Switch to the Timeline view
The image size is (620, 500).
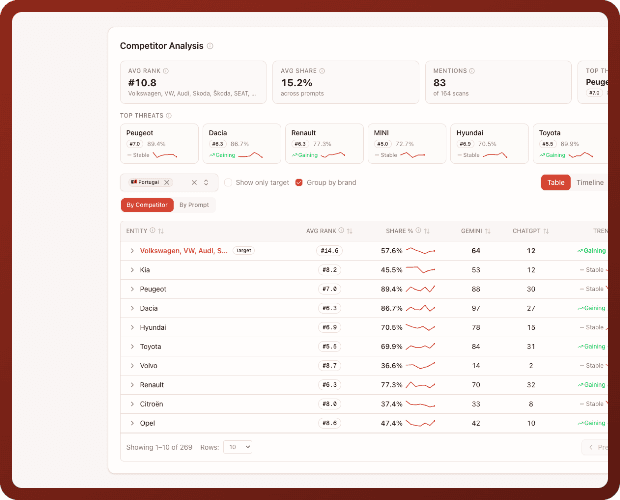tap(590, 183)
